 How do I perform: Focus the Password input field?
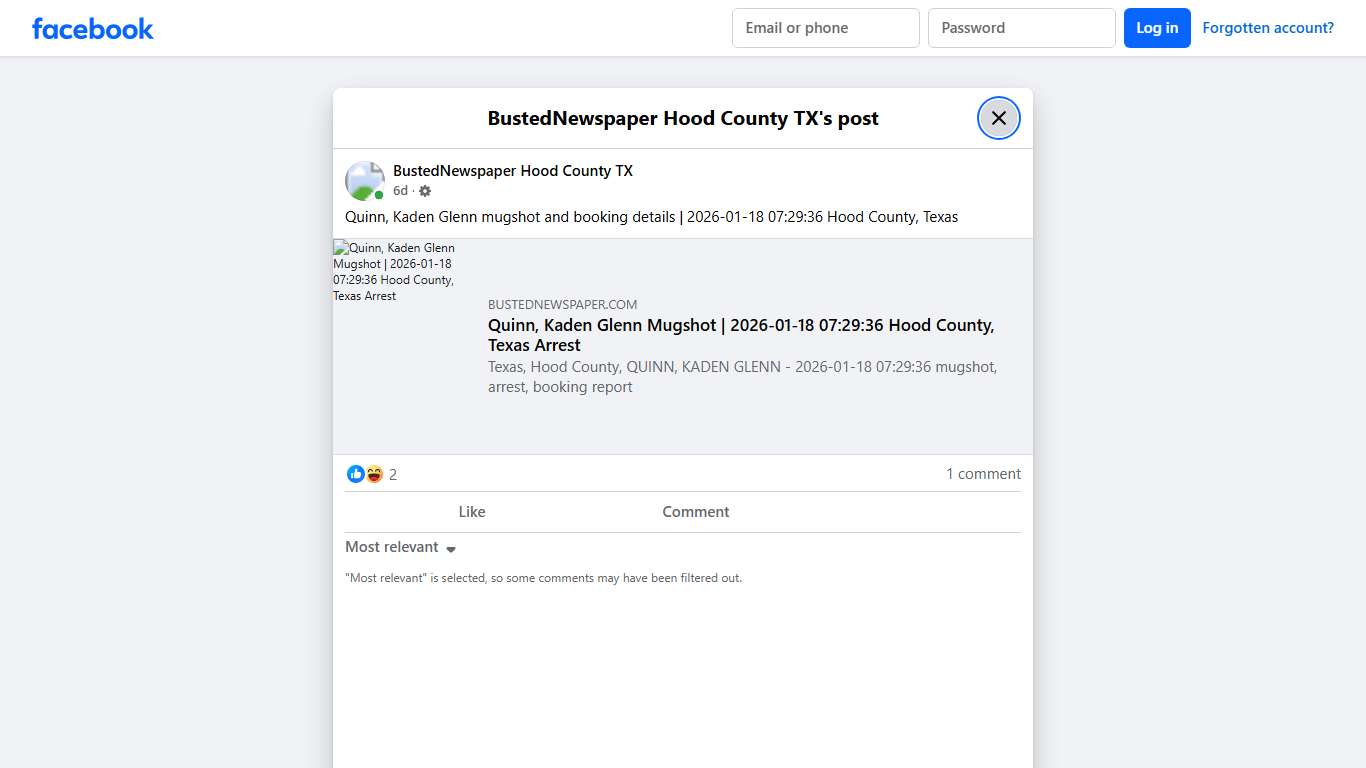pos(1021,28)
